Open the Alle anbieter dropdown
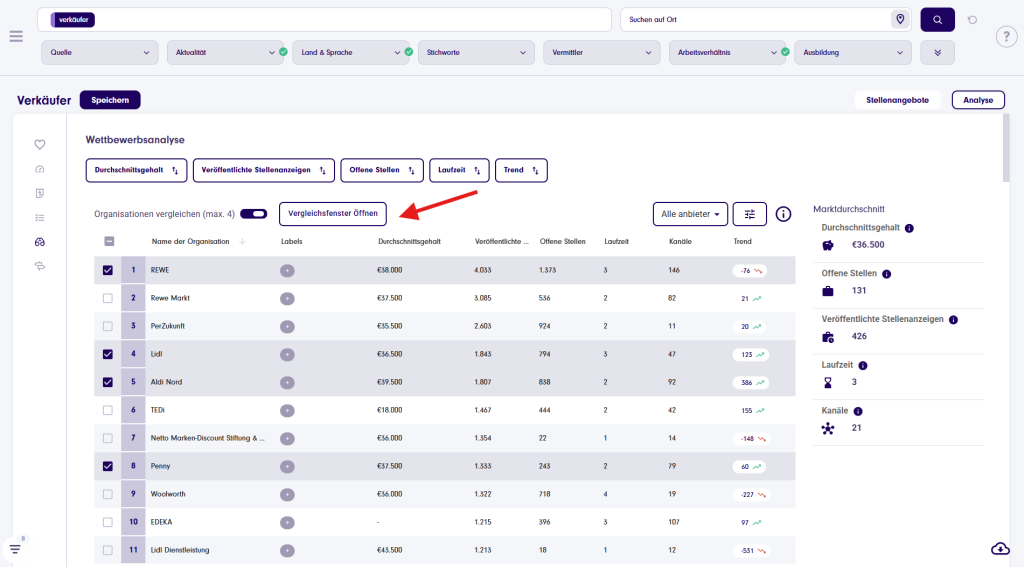Viewport: 1024px width, 567px height. coord(690,214)
